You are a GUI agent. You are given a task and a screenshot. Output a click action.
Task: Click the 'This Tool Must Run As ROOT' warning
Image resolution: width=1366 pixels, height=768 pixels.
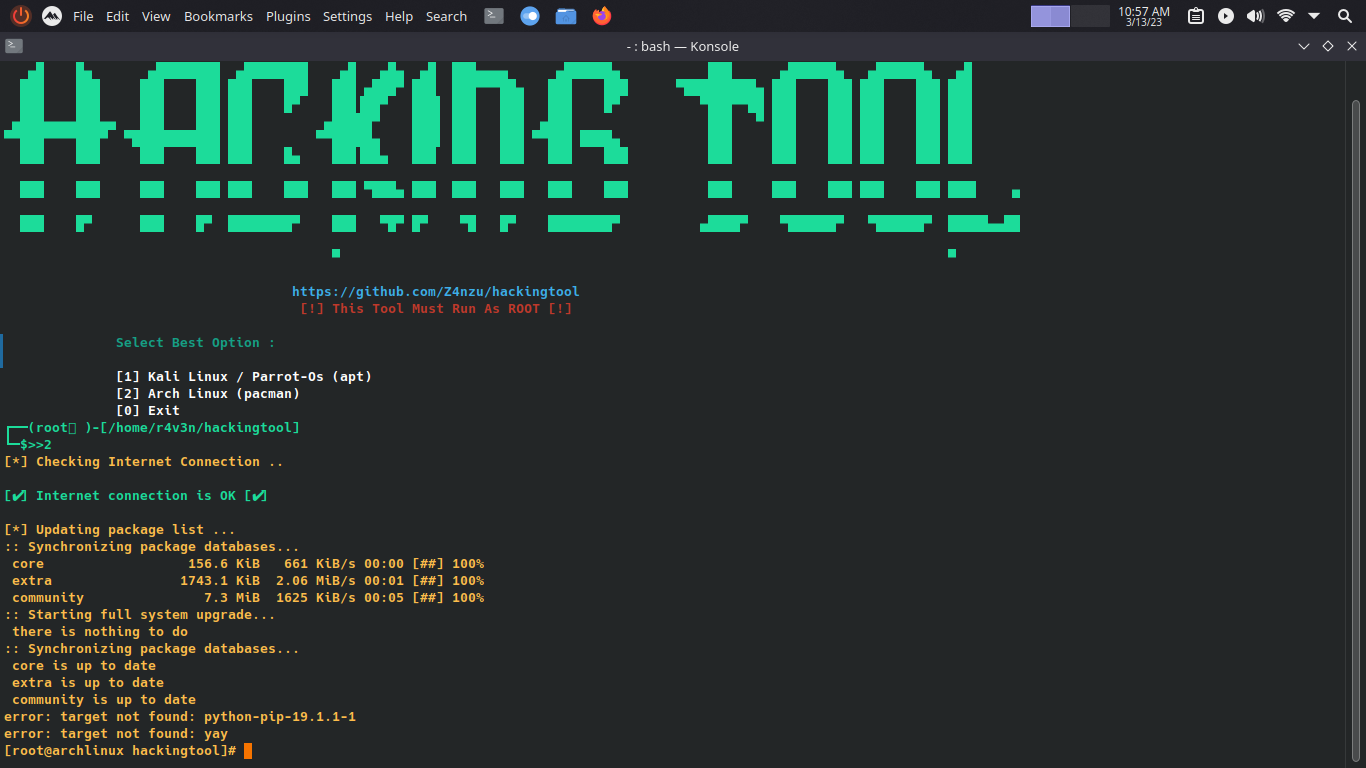click(436, 309)
